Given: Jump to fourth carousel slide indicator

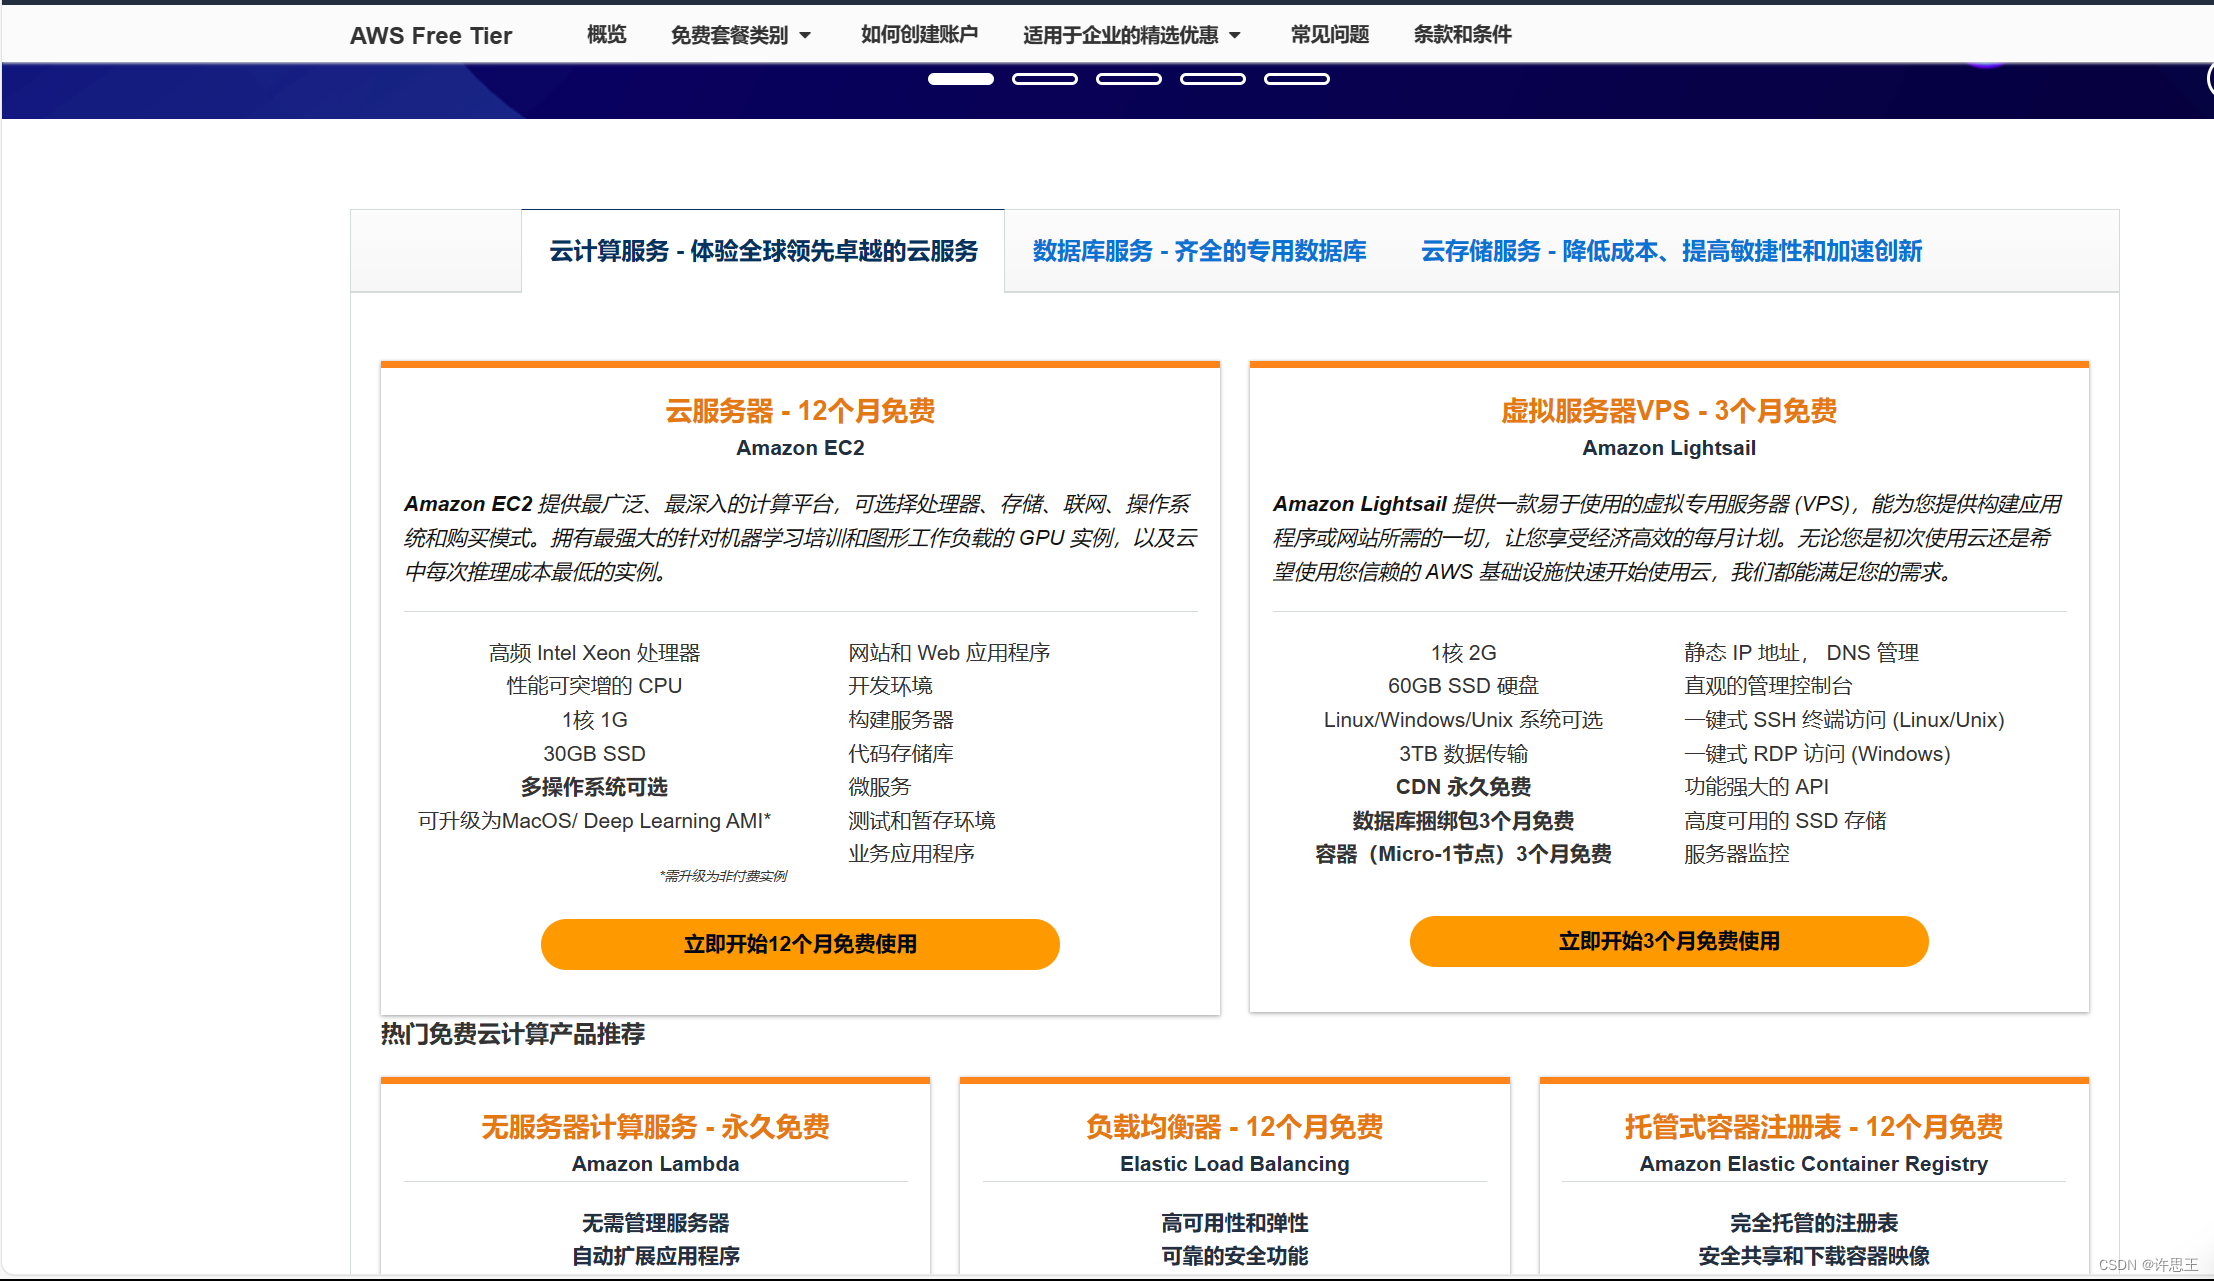Looking at the screenshot, I should pyautogui.click(x=1212, y=79).
